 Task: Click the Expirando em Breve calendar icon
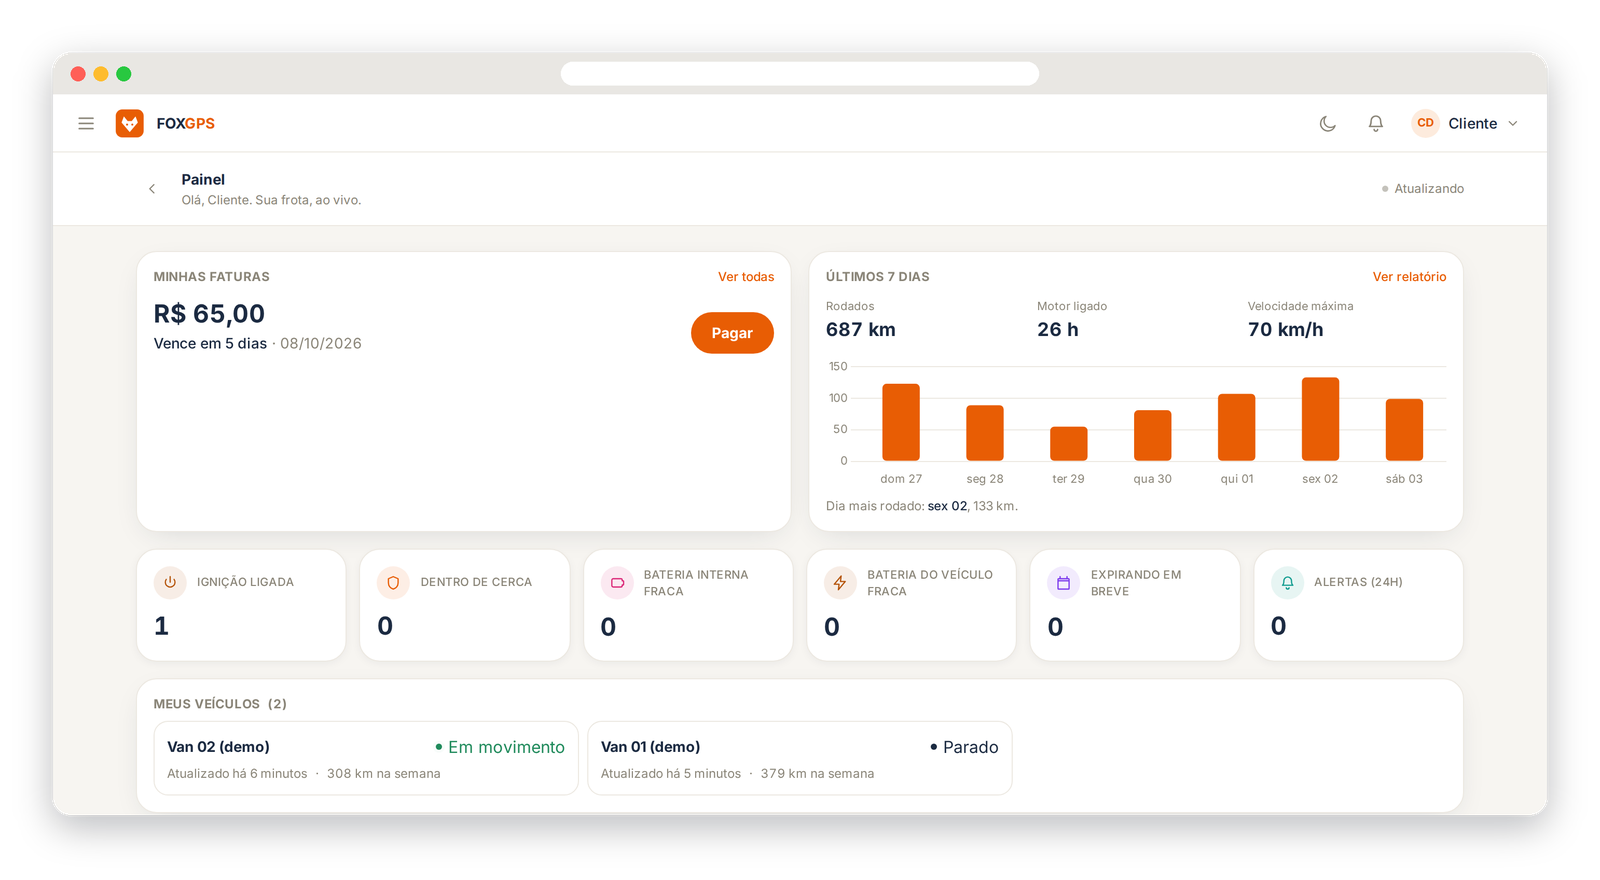[x=1064, y=582]
